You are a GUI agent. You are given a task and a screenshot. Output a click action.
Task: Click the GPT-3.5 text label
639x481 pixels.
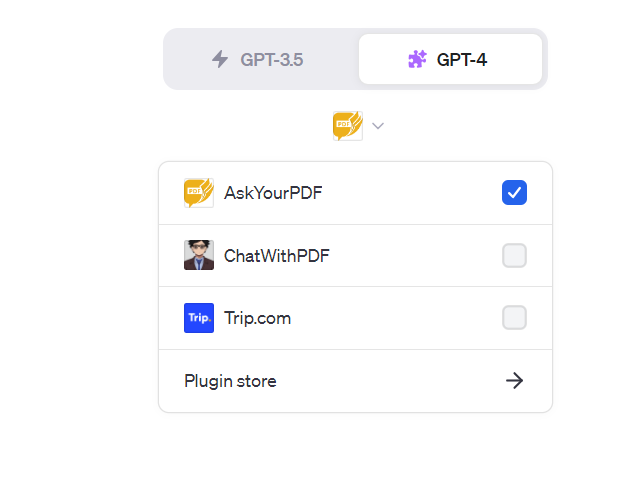(x=271, y=59)
